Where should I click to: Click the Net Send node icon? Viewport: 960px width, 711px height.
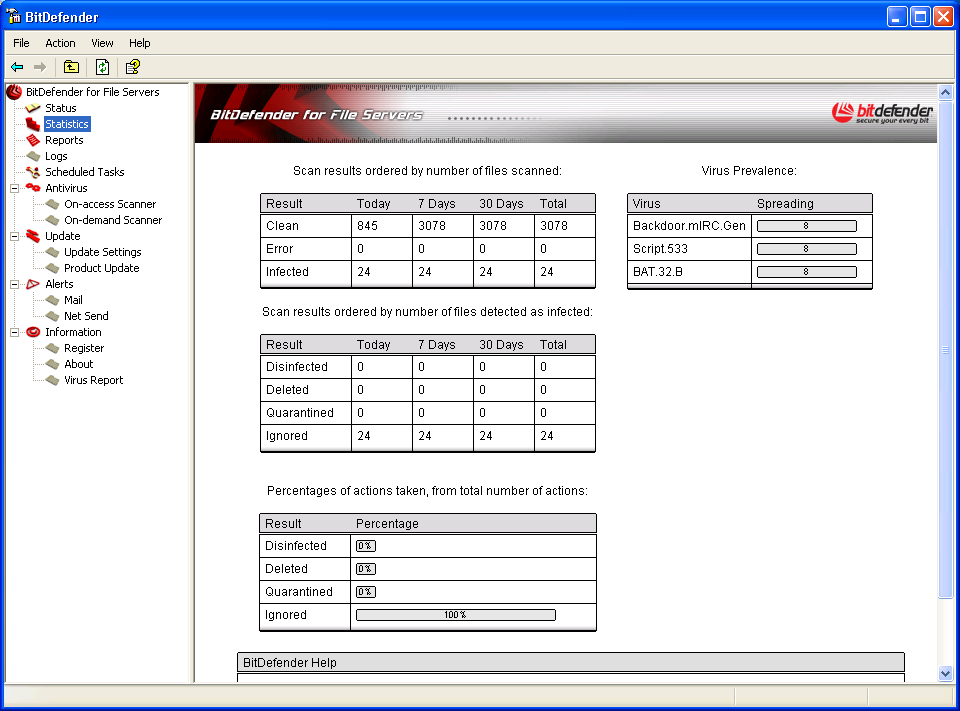tap(53, 316)
